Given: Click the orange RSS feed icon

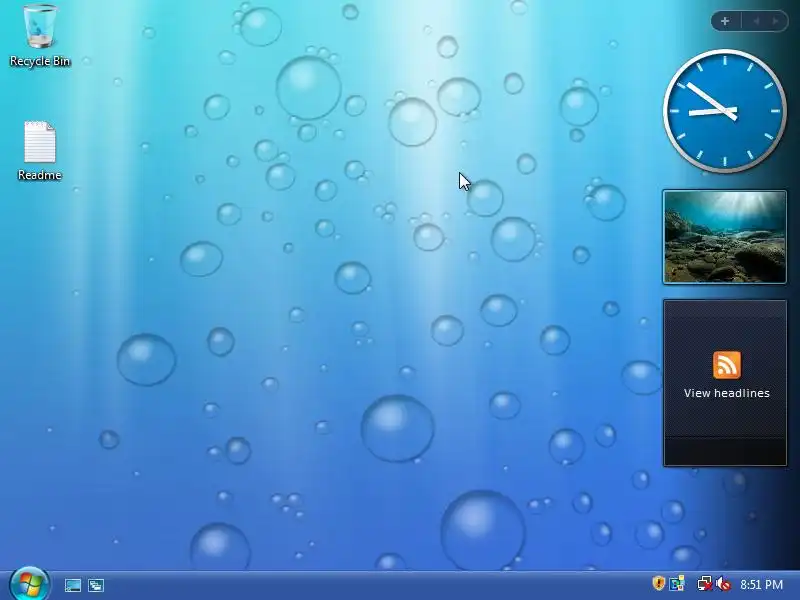Looking at the screenshot, I should click(727, 365).
